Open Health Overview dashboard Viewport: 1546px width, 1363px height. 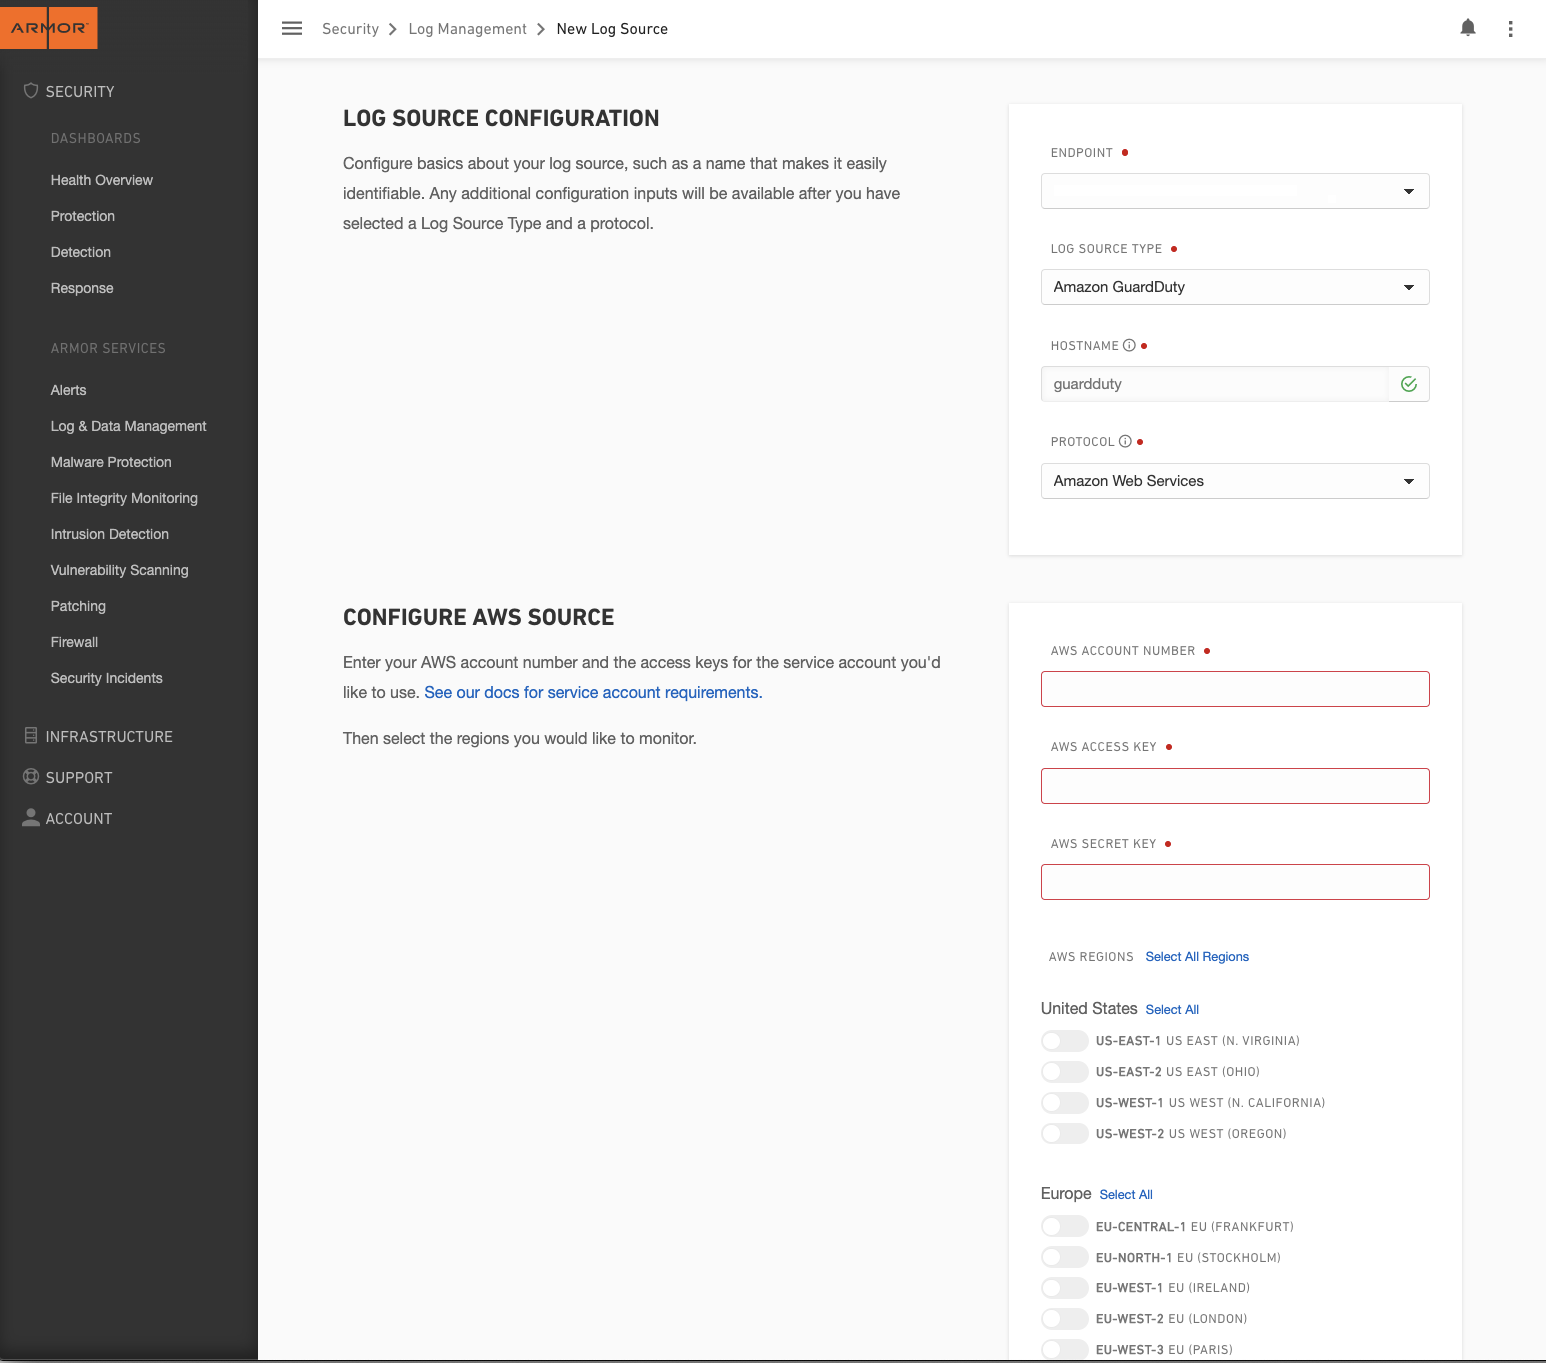pyautogui.click(x=102, y=180)
